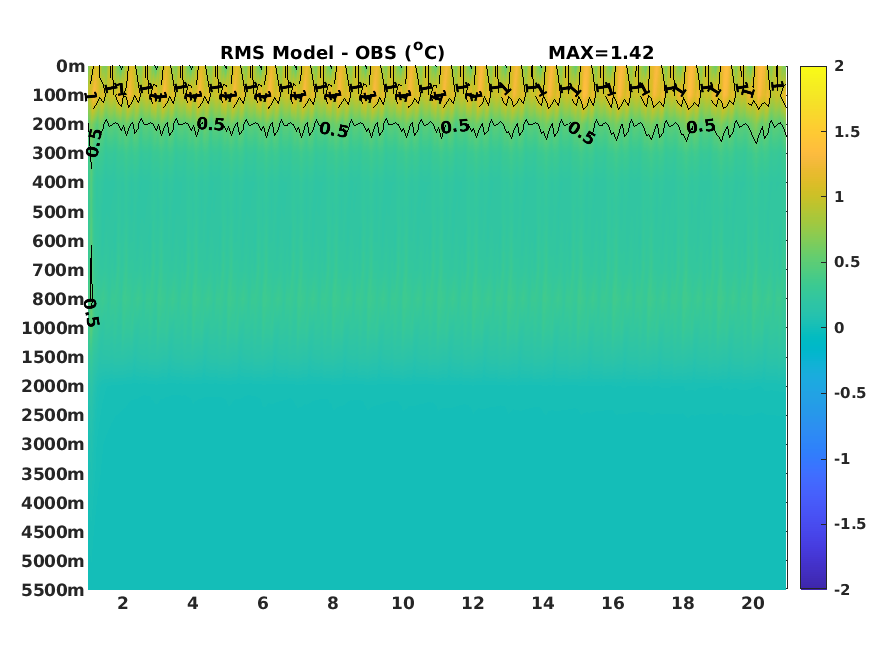
Task: Pick the colorbar tick label '1'
Action: 839,197
